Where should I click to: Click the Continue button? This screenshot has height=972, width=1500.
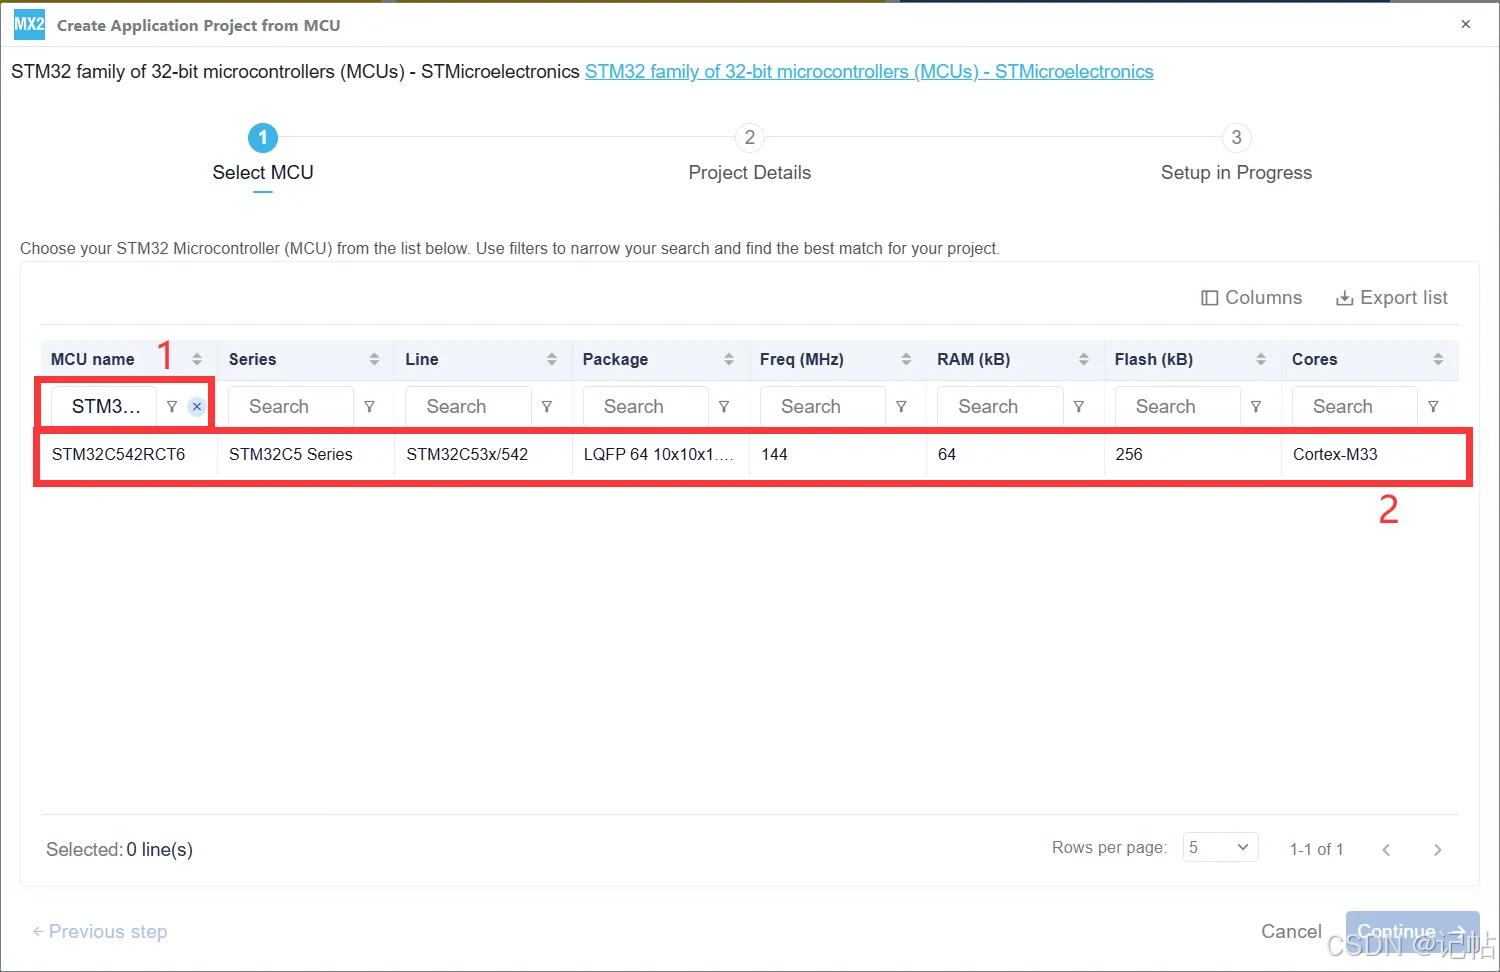(x=1412, y=932)
